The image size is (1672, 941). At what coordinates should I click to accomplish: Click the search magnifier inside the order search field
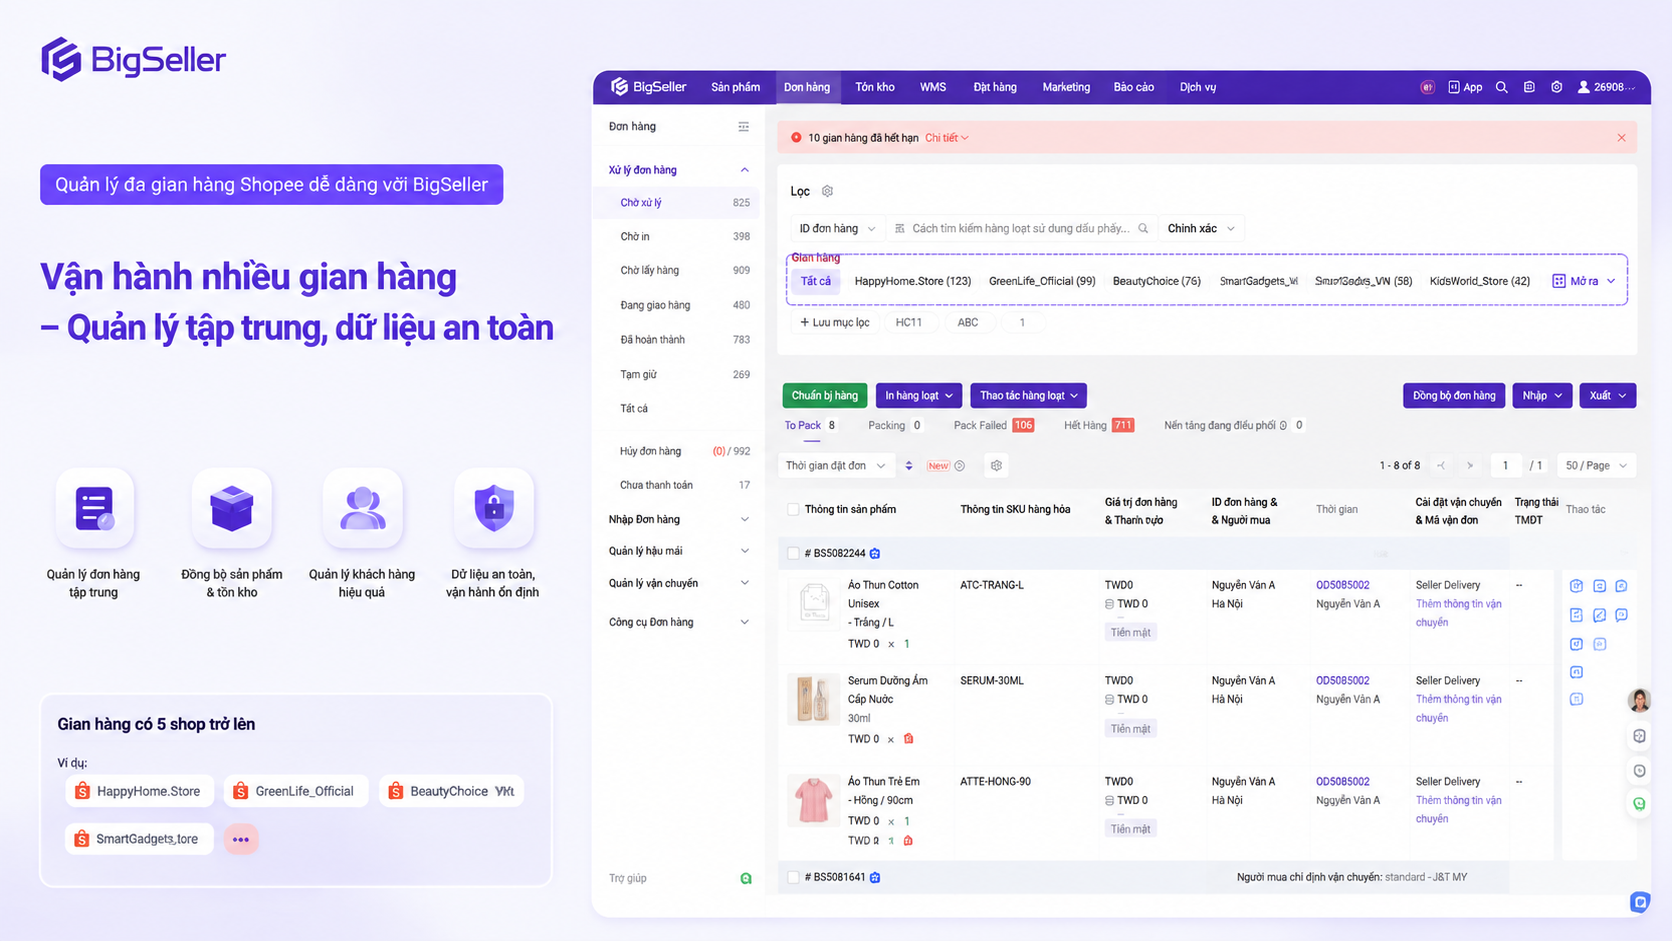[1143, 228]
